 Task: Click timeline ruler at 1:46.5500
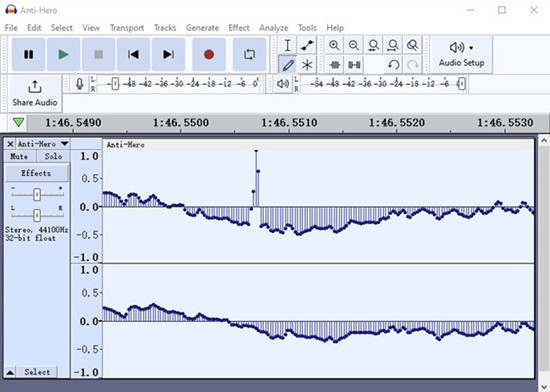tap(181, 123)
